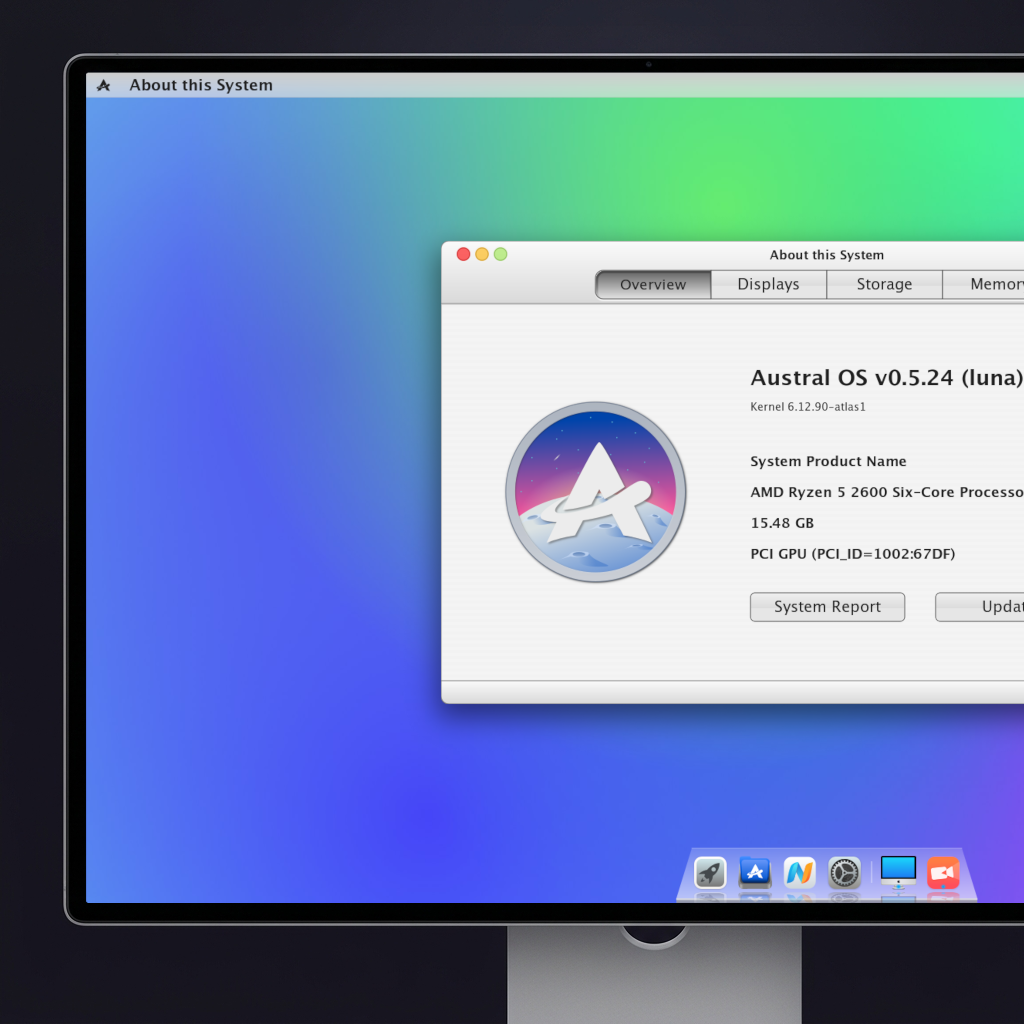1024x1024 pixels.
Task: Click the Austral OS v0.5.24 (luna) heading
Action: pos(887,377)
